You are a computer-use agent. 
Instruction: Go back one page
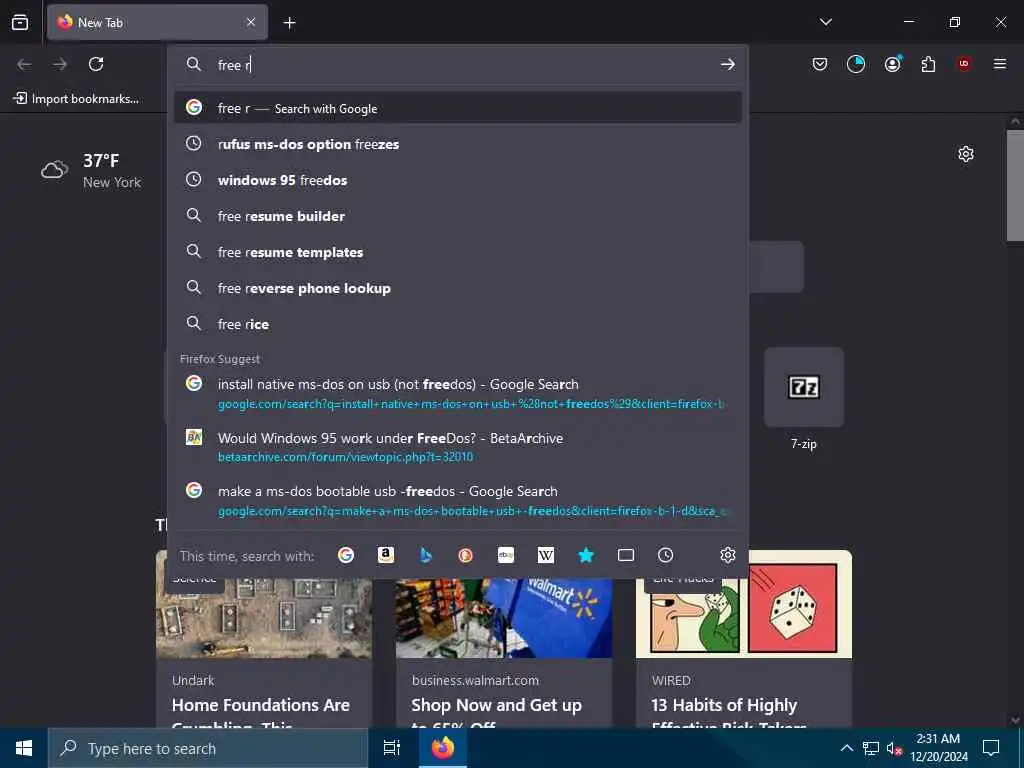24,64
